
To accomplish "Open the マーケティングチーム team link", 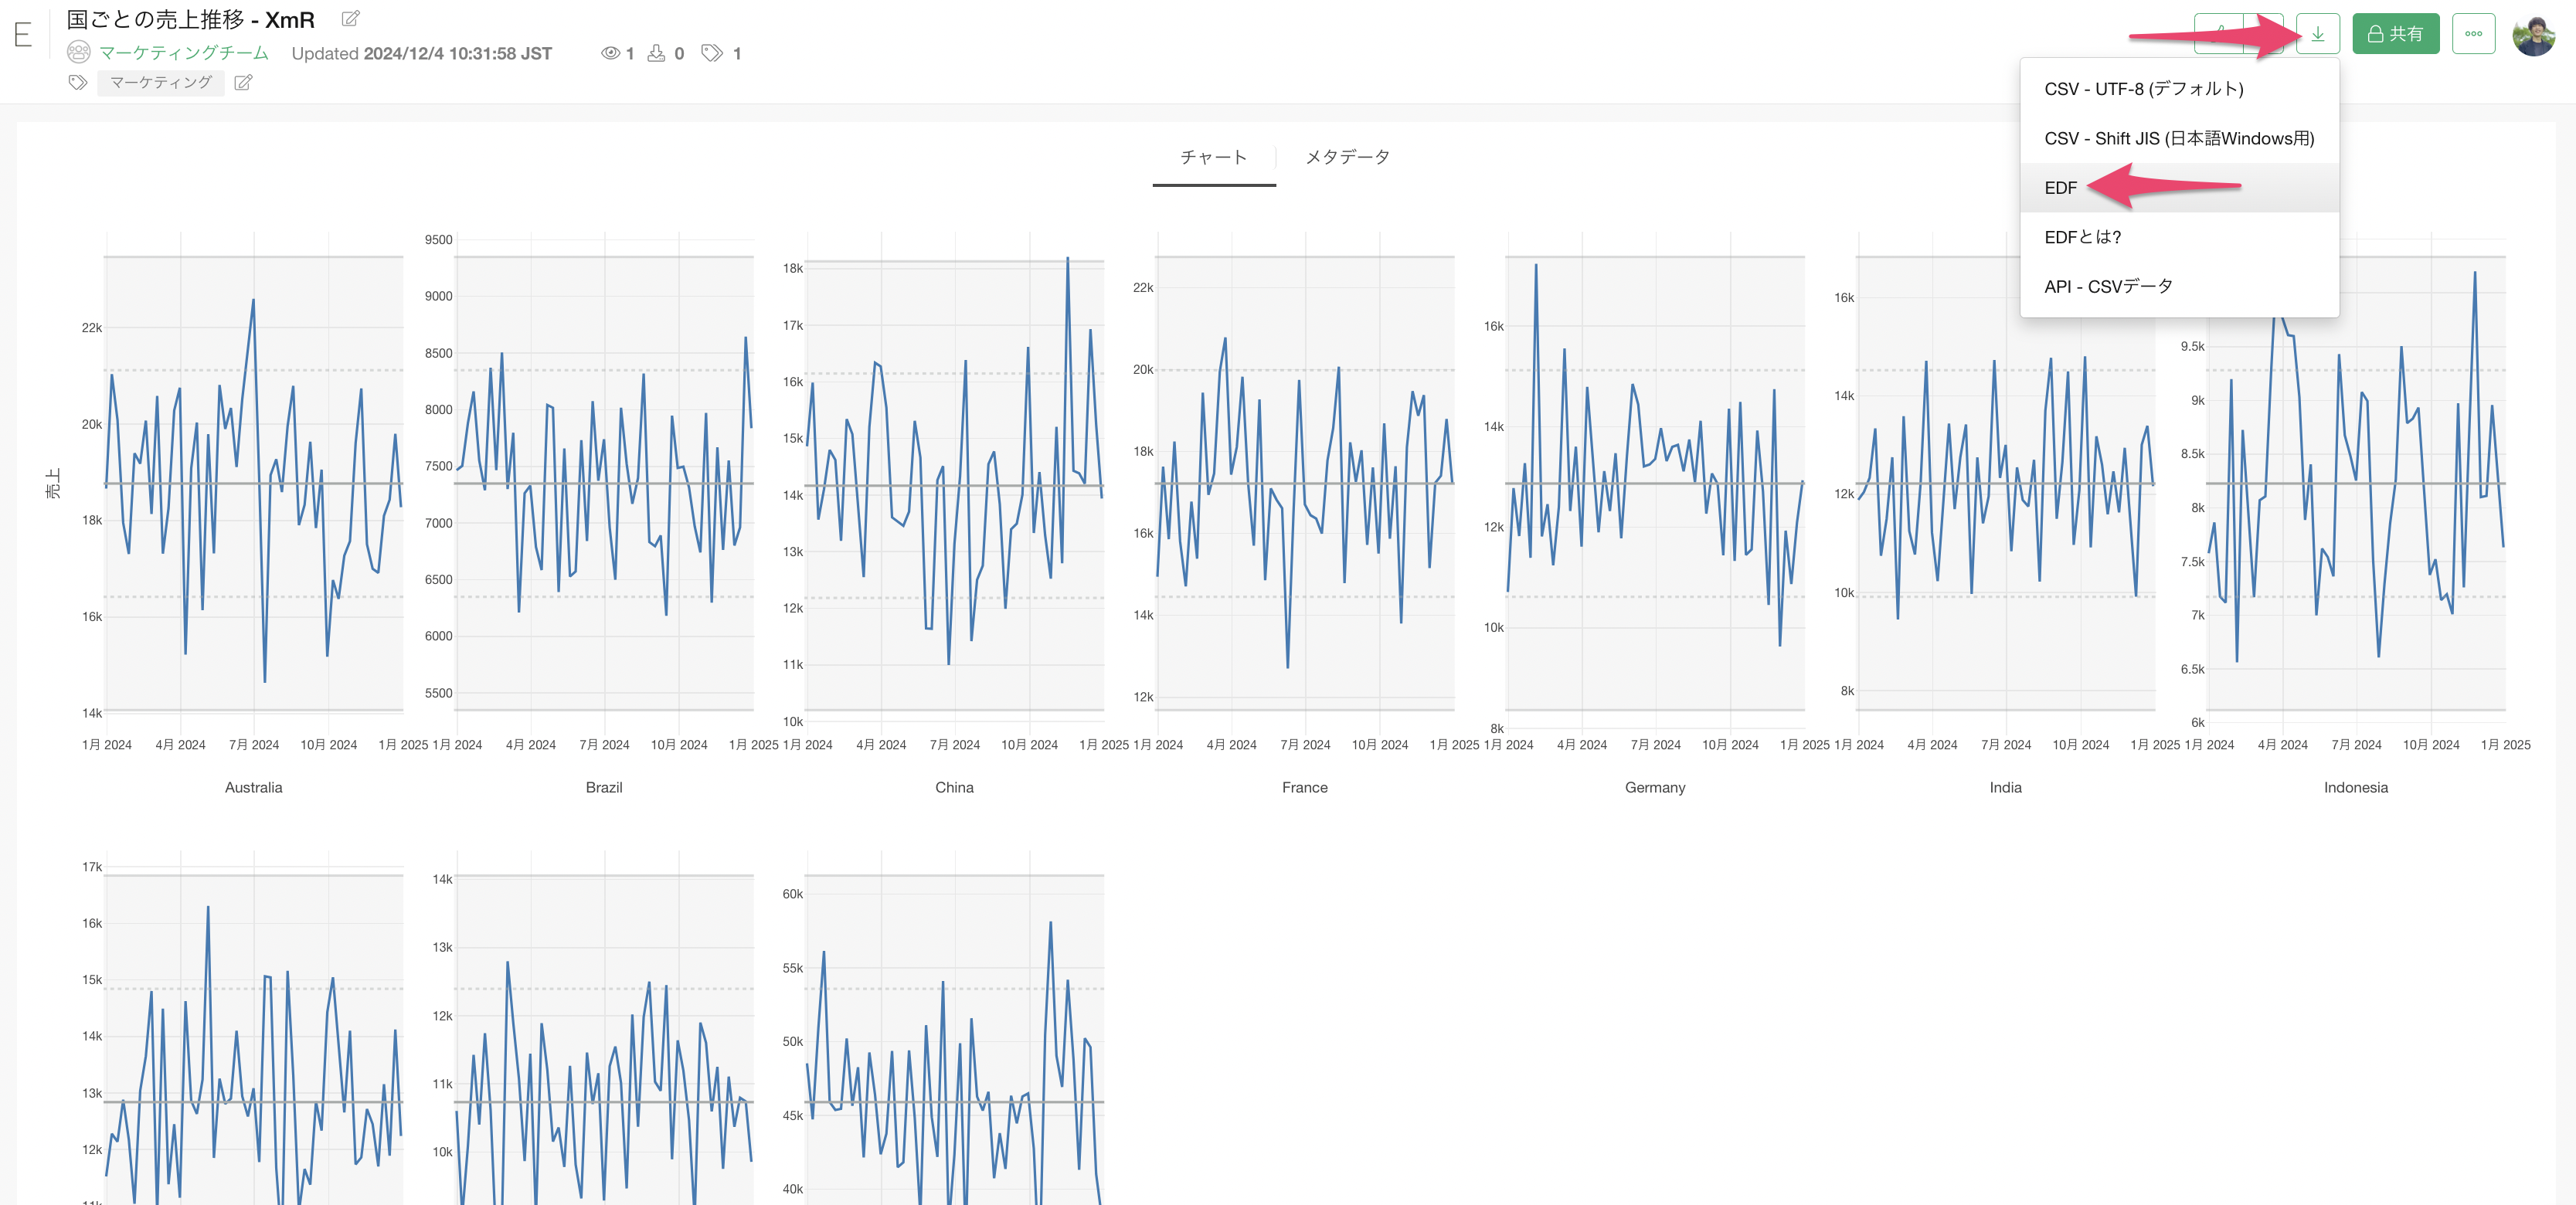I will coord(184,53).
